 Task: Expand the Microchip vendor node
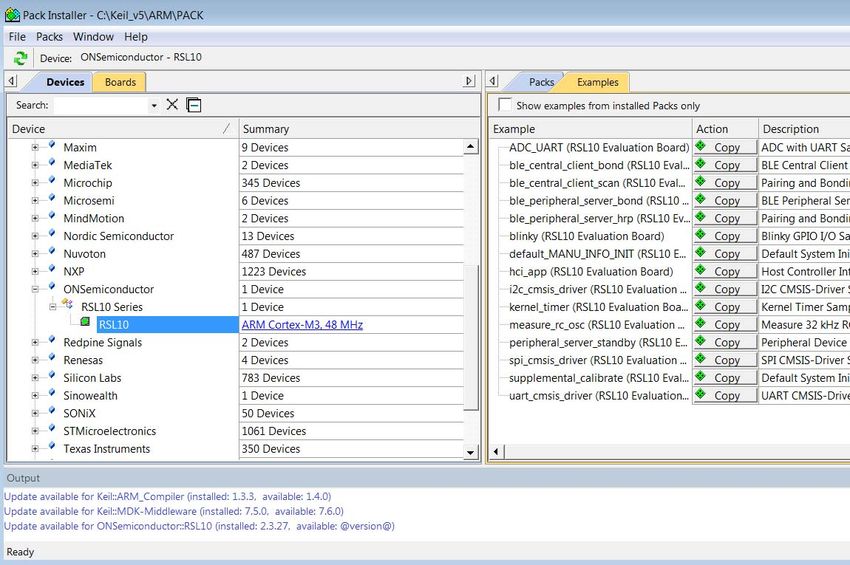tap(35, 183)
